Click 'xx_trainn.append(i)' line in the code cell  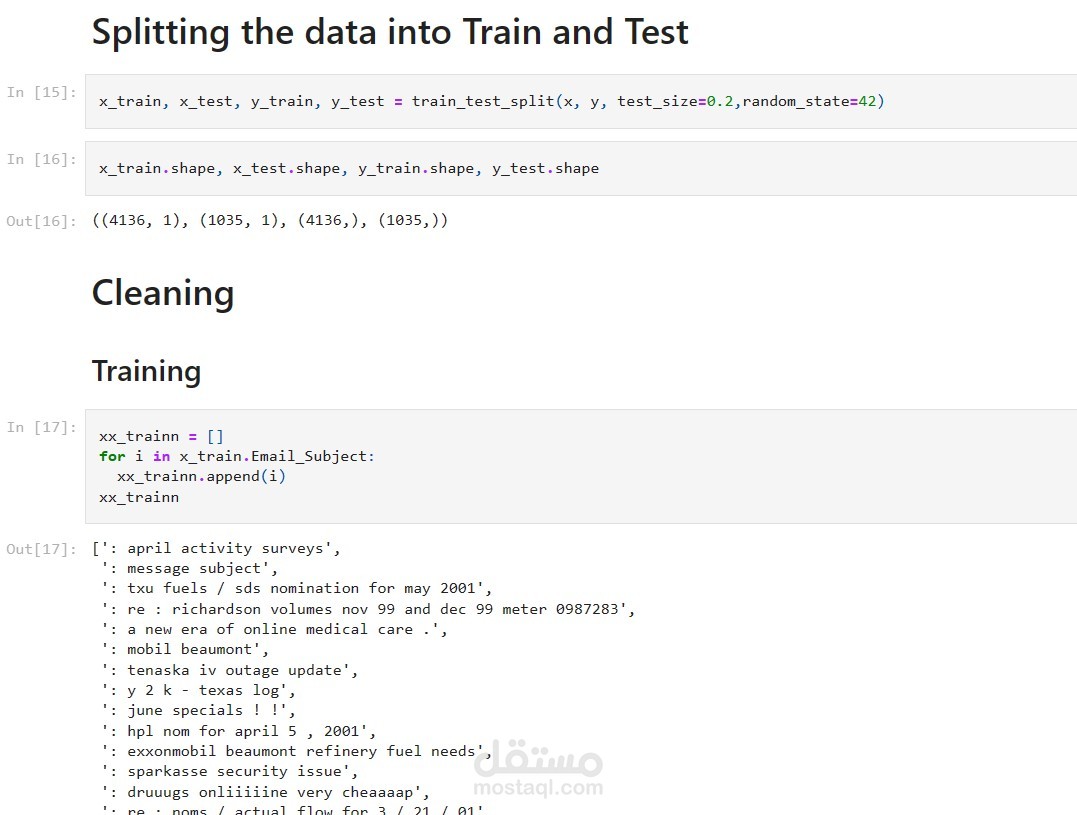(201, 477)
